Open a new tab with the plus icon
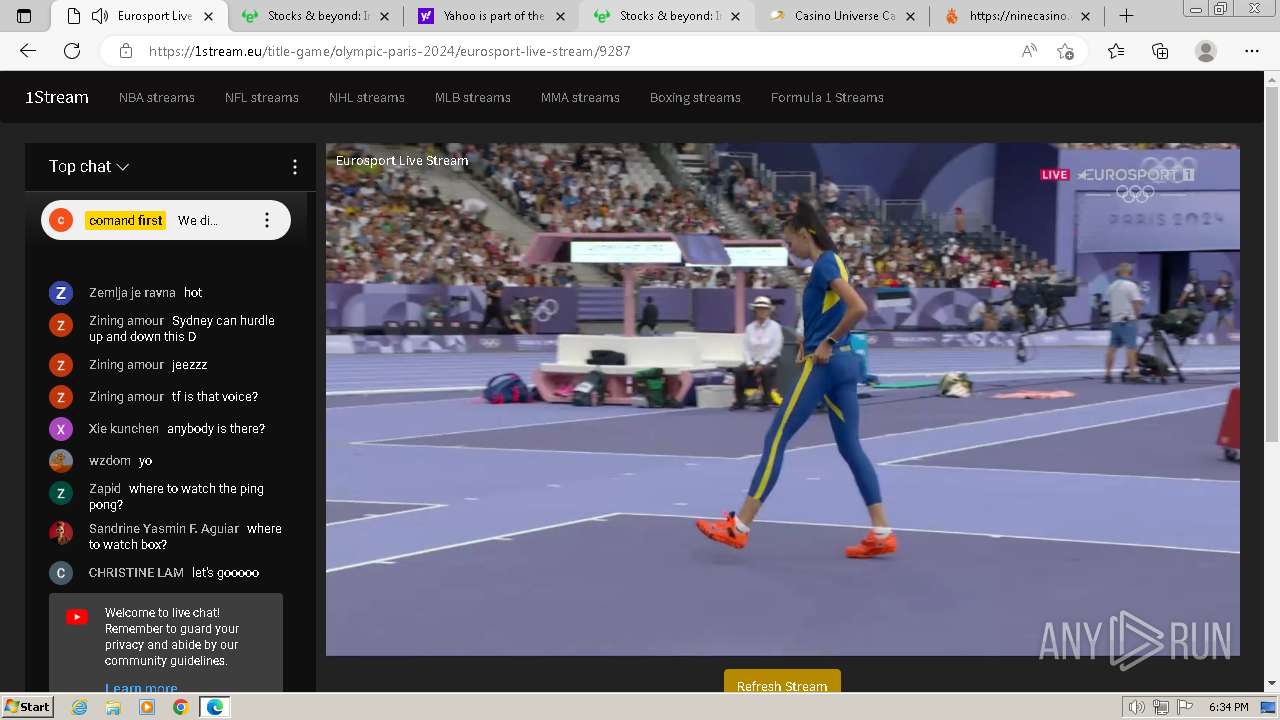 point(1126,16)
